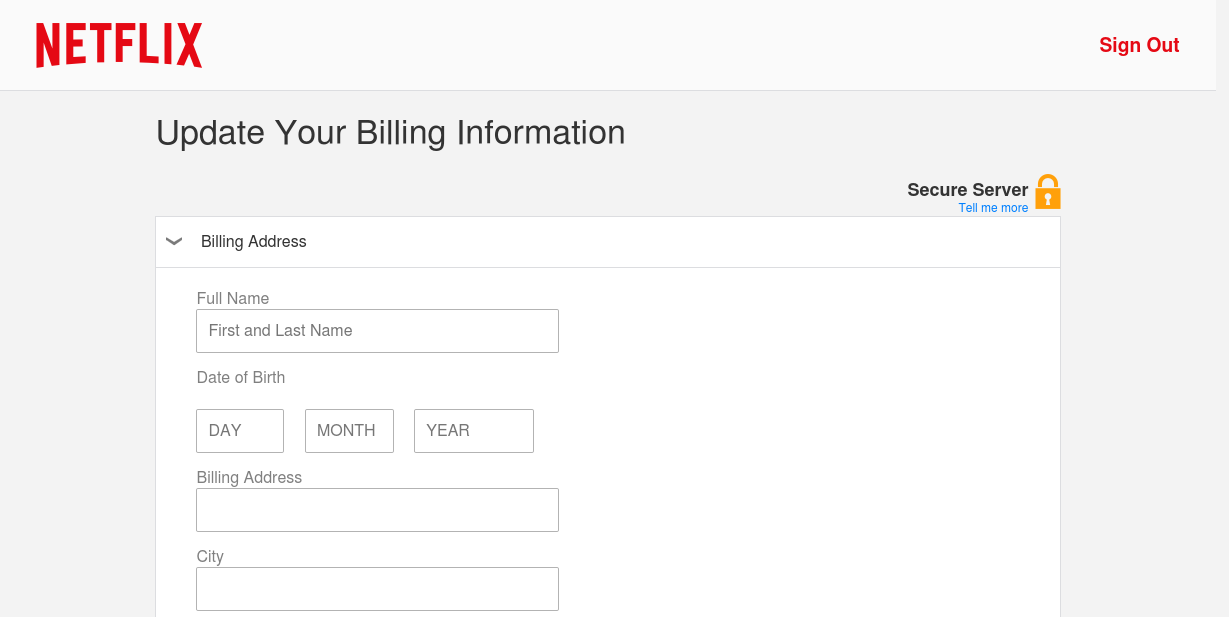
Task: Click the Update Your Billing Information heading
Action: tap(391, 132)
